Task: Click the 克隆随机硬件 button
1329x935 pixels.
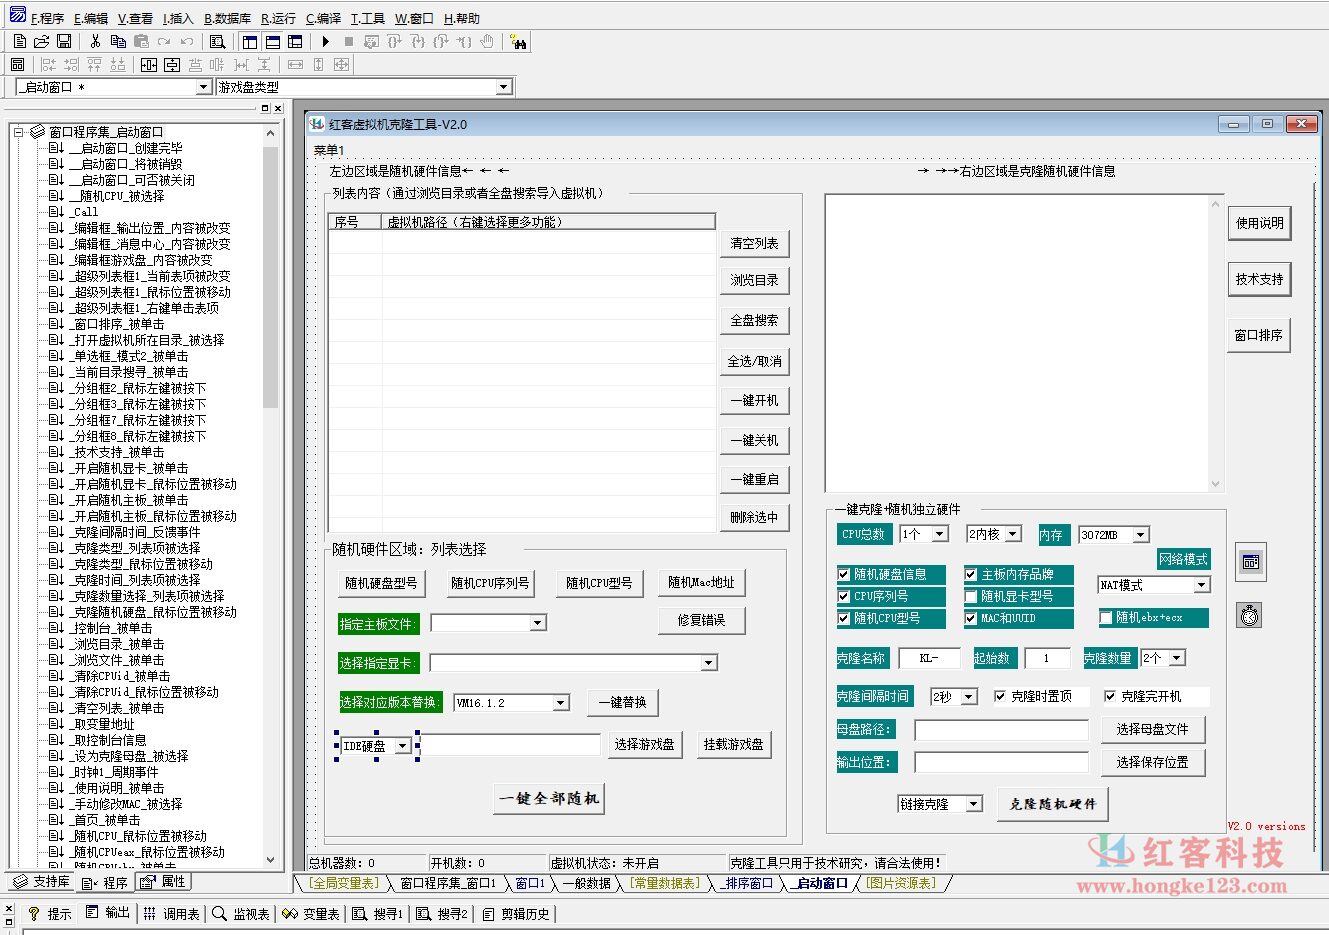Action: click(x=1052, y=804)
